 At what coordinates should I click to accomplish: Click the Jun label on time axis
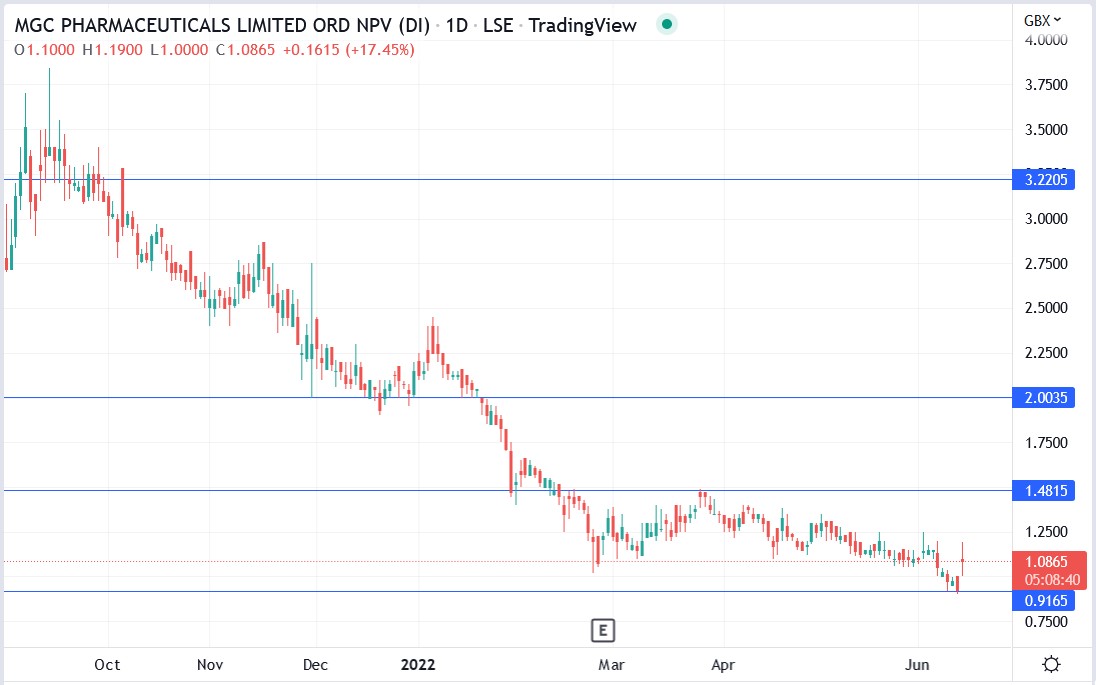pyautogui.click(x=917, y=665)
